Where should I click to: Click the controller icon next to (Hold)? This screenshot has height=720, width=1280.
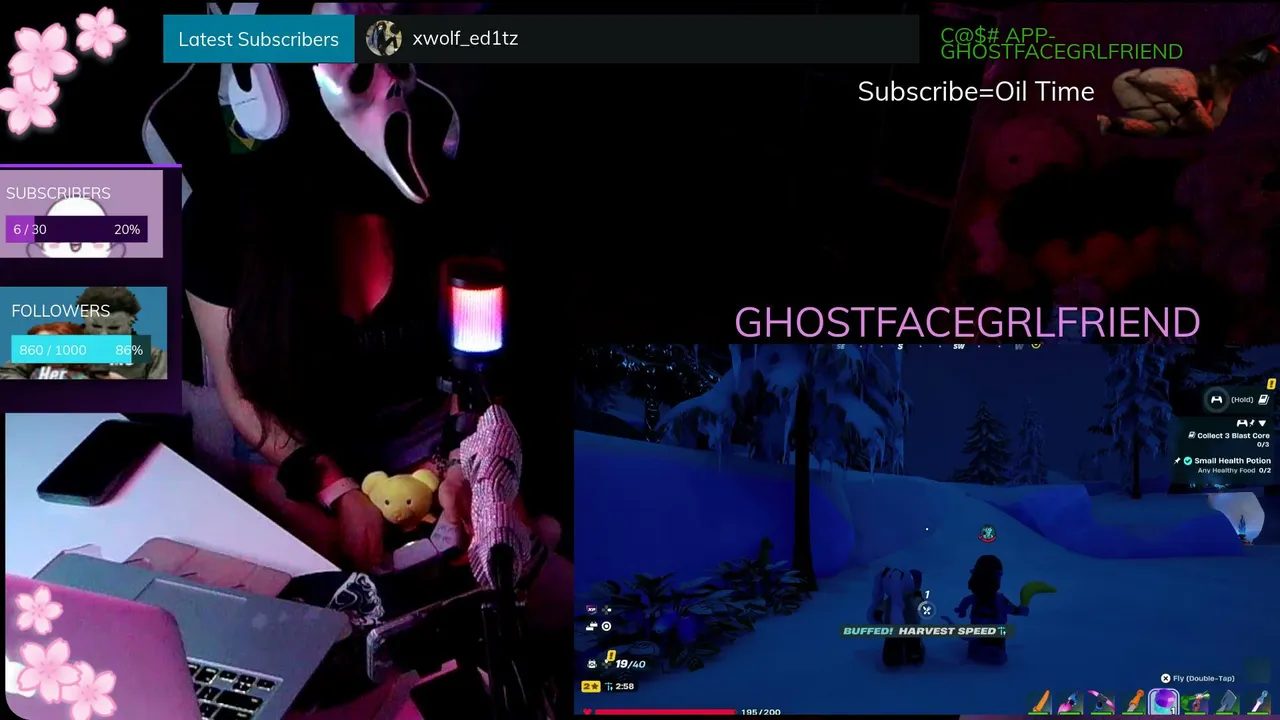pyautogui.click(x=1216, y=400)
